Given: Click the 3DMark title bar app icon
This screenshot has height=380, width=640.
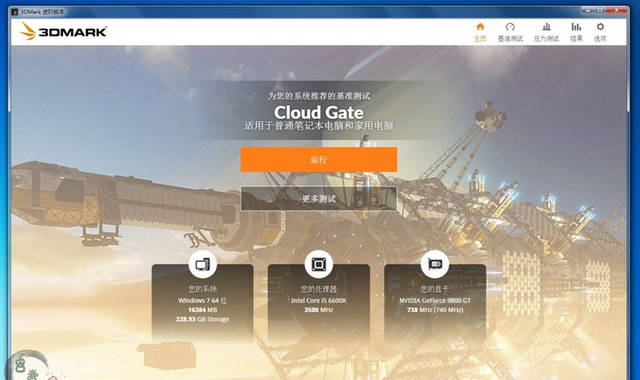Looking at the screenshot, I should [15, 12].
